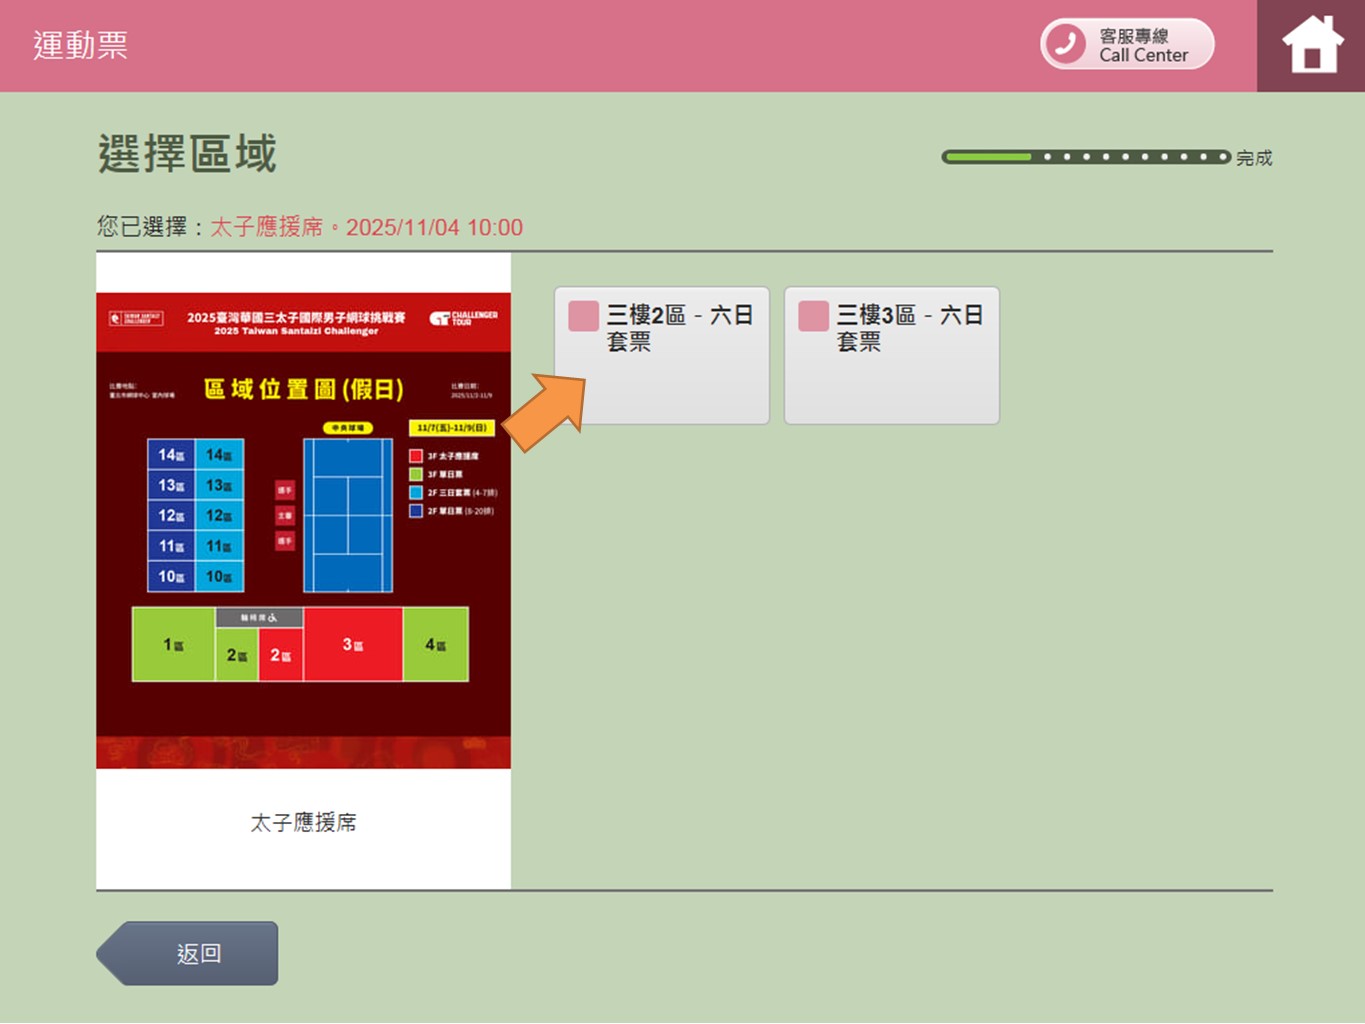
Task: Tap the phone handset icon for Call Center
Action: 1066,44
